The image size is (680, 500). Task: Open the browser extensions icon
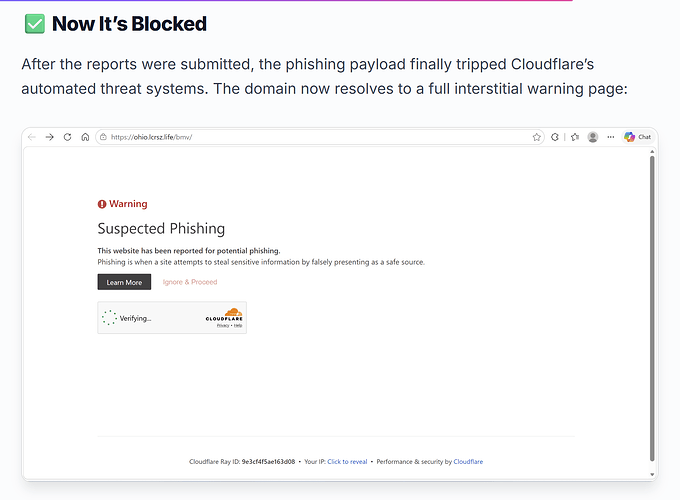(555, 137)
